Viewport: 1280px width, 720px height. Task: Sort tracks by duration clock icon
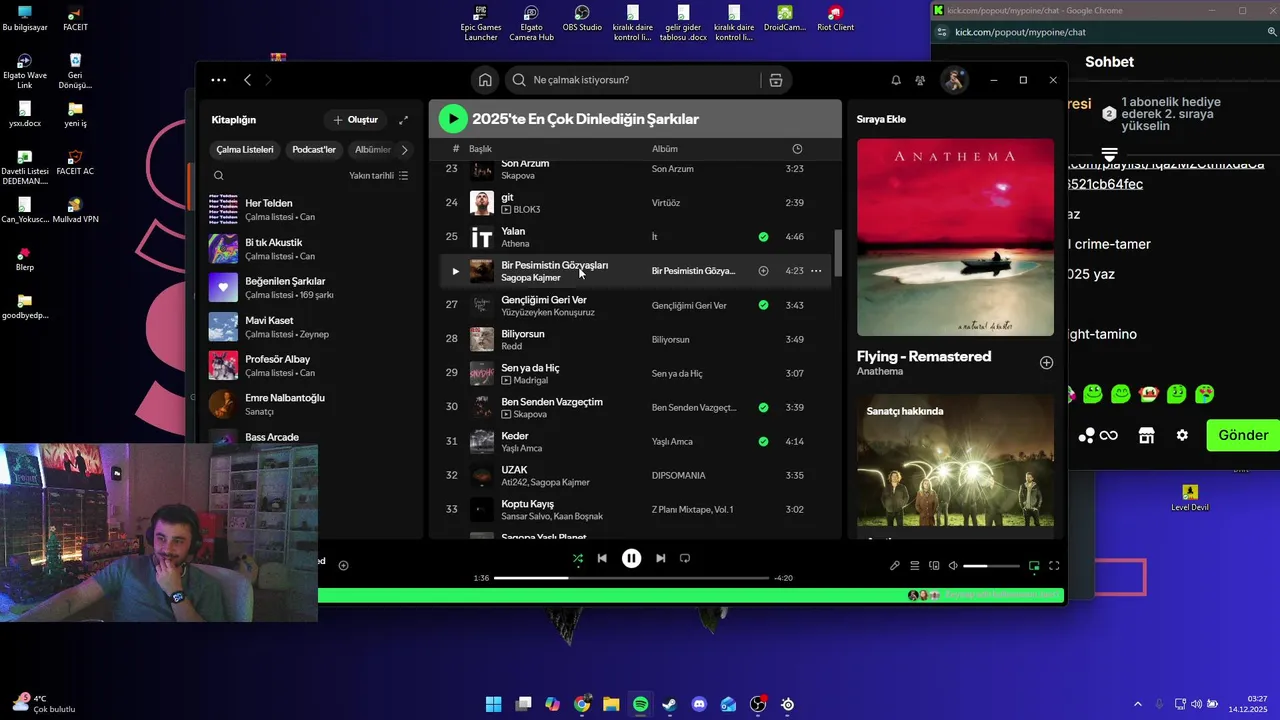[x=797, y=149]
